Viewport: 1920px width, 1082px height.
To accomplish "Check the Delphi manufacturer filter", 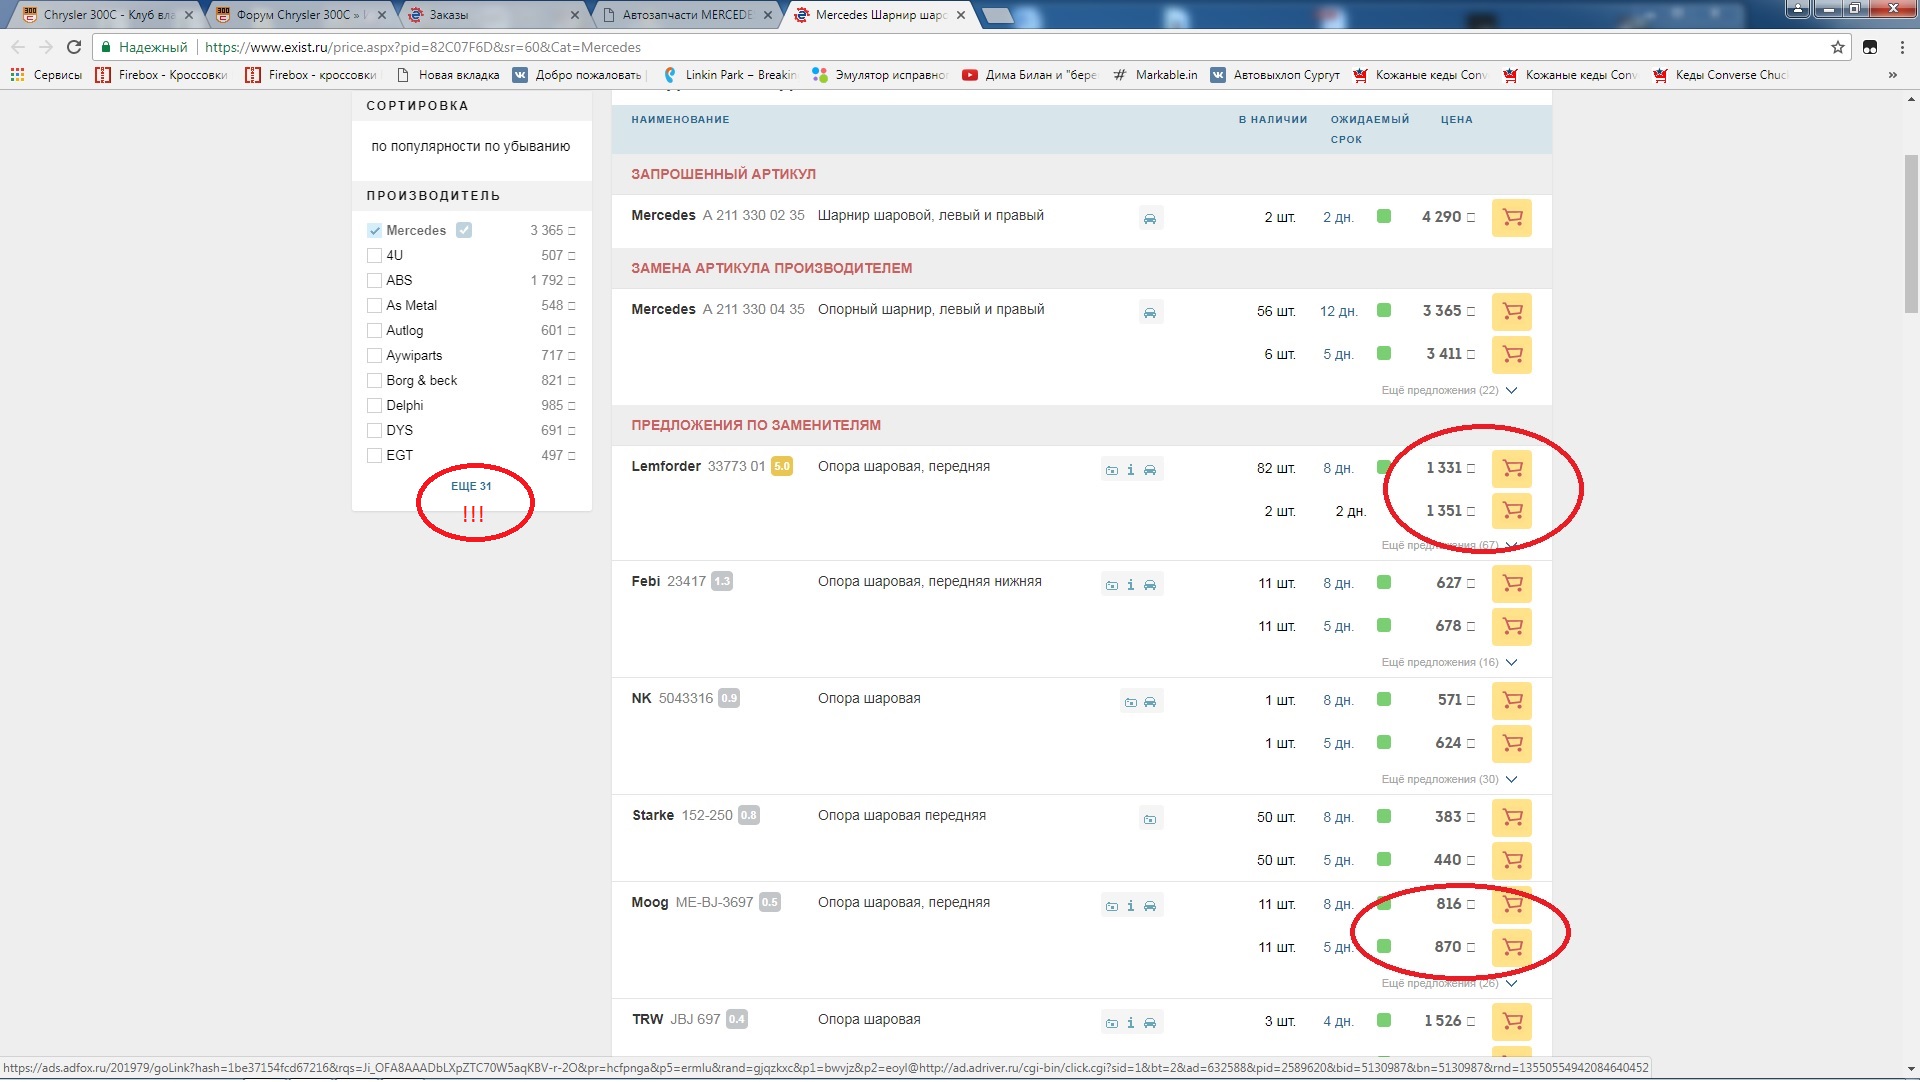I will 374,405.
